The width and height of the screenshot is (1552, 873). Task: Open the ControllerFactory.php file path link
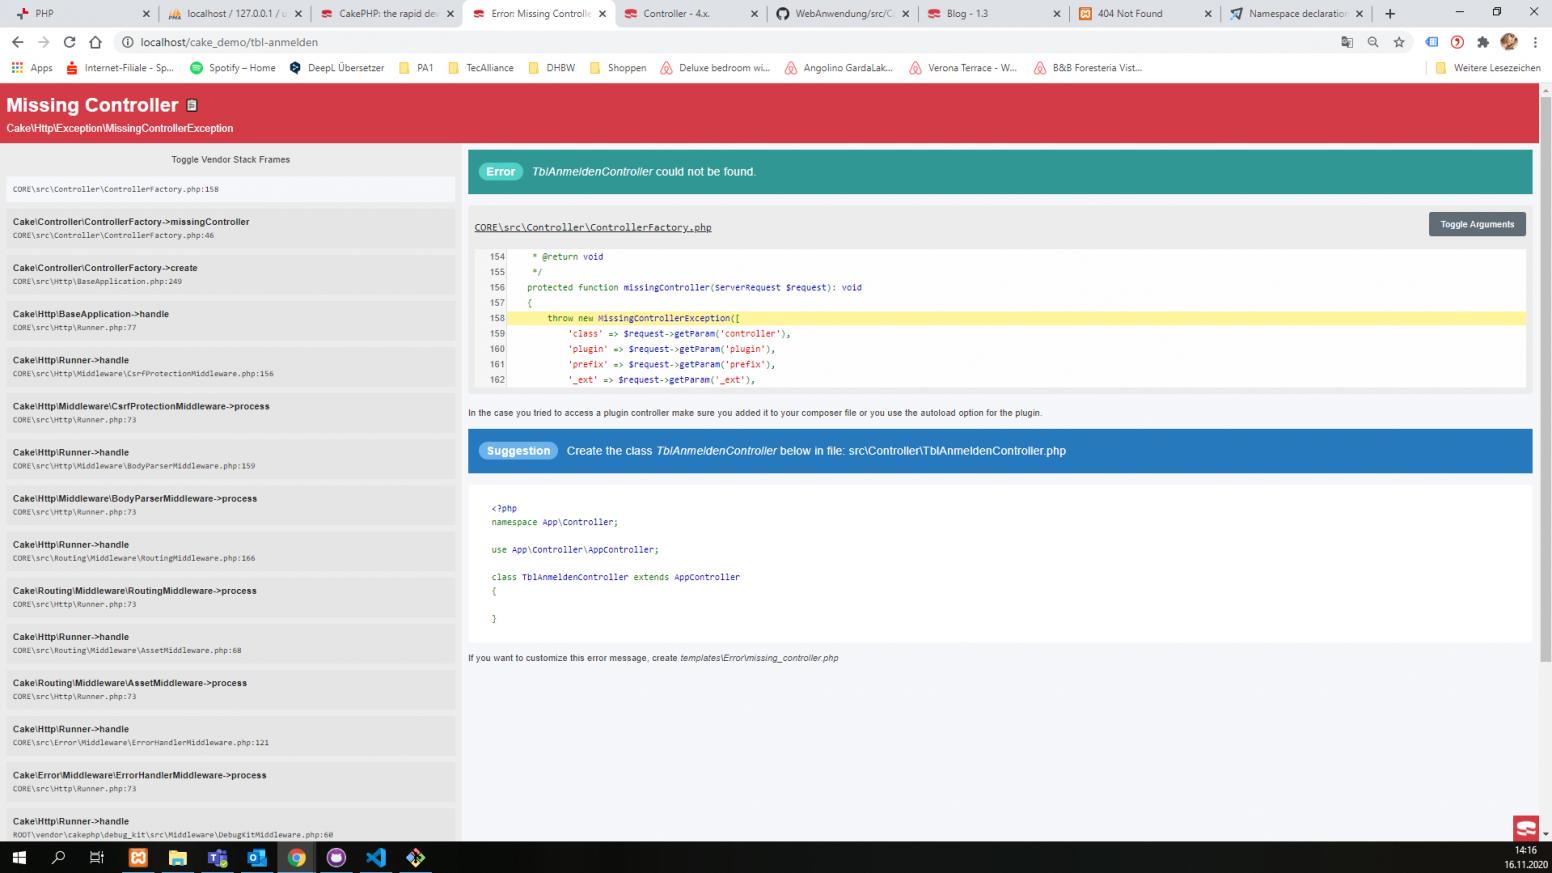click(592, 228)
